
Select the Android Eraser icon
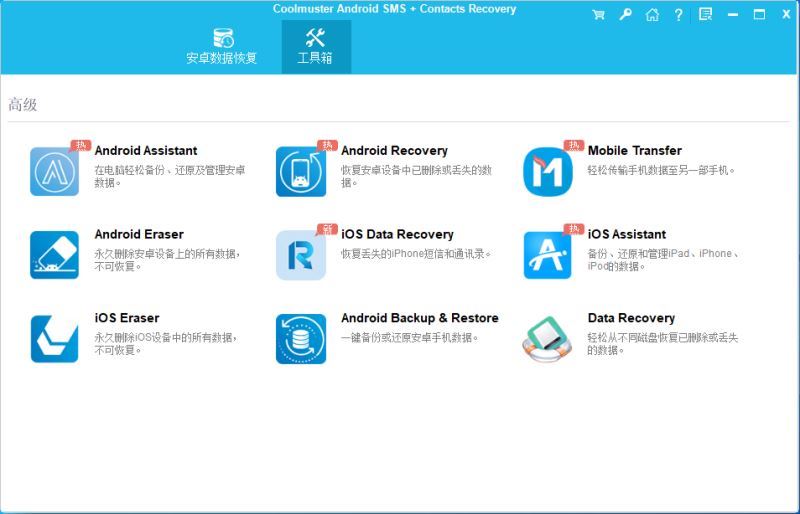click(x=55, y=255)
